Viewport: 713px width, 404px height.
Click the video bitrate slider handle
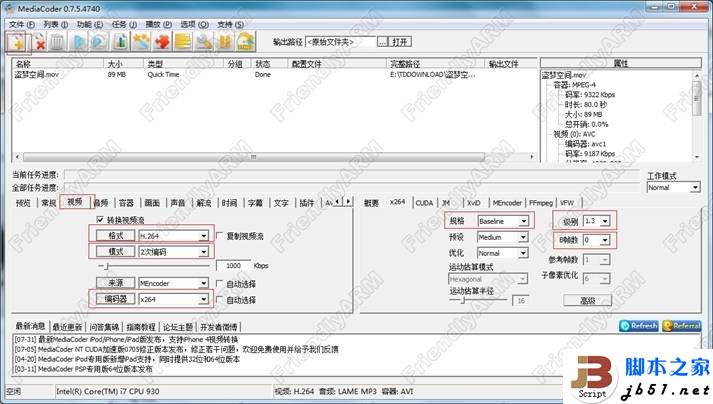(107, 266)
